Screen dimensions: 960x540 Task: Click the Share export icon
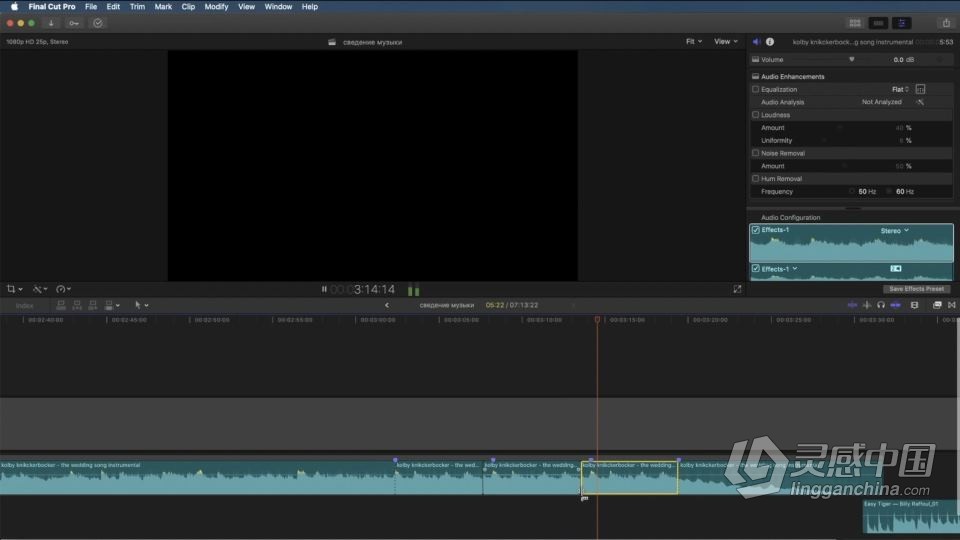tap(947, 23)
